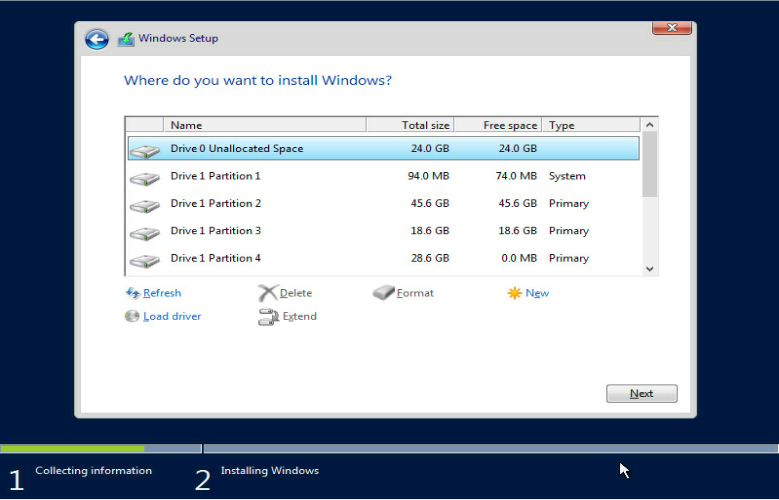Click the scroll up arrow of drive list
The image size is (779, 500).
coord(649,124)
